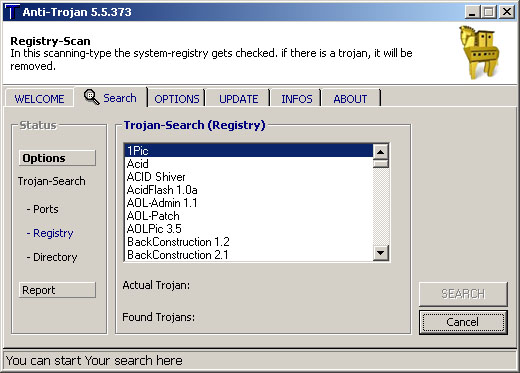Screen dimensions: 520x373
Task: Click the SEARCH button
Action: [463, 294]
